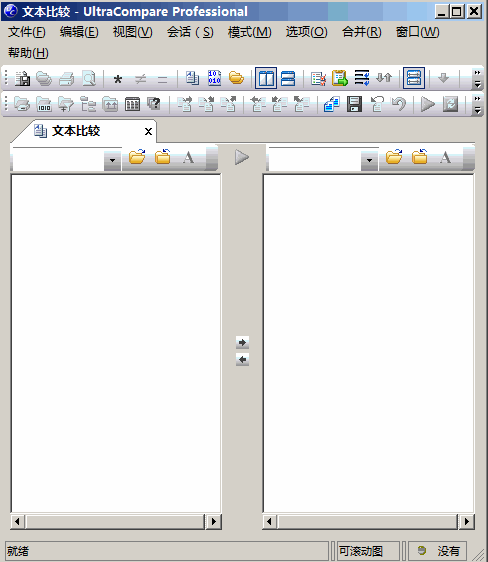Open the 模式(M) menu
This screenshot has height=562, width=488.
250,32
